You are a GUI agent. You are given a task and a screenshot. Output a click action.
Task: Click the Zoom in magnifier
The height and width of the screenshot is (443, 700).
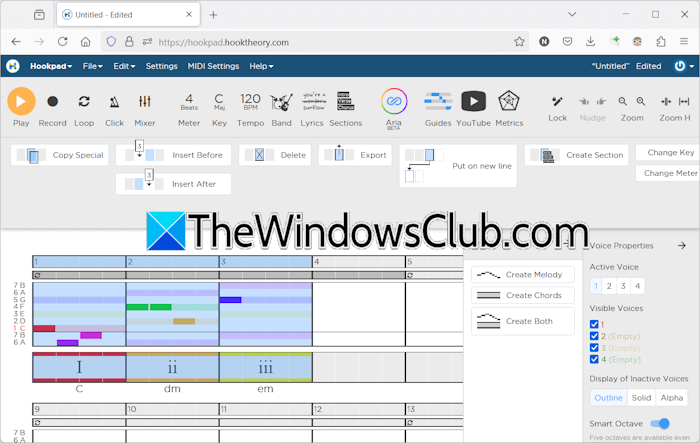(641, 102)
